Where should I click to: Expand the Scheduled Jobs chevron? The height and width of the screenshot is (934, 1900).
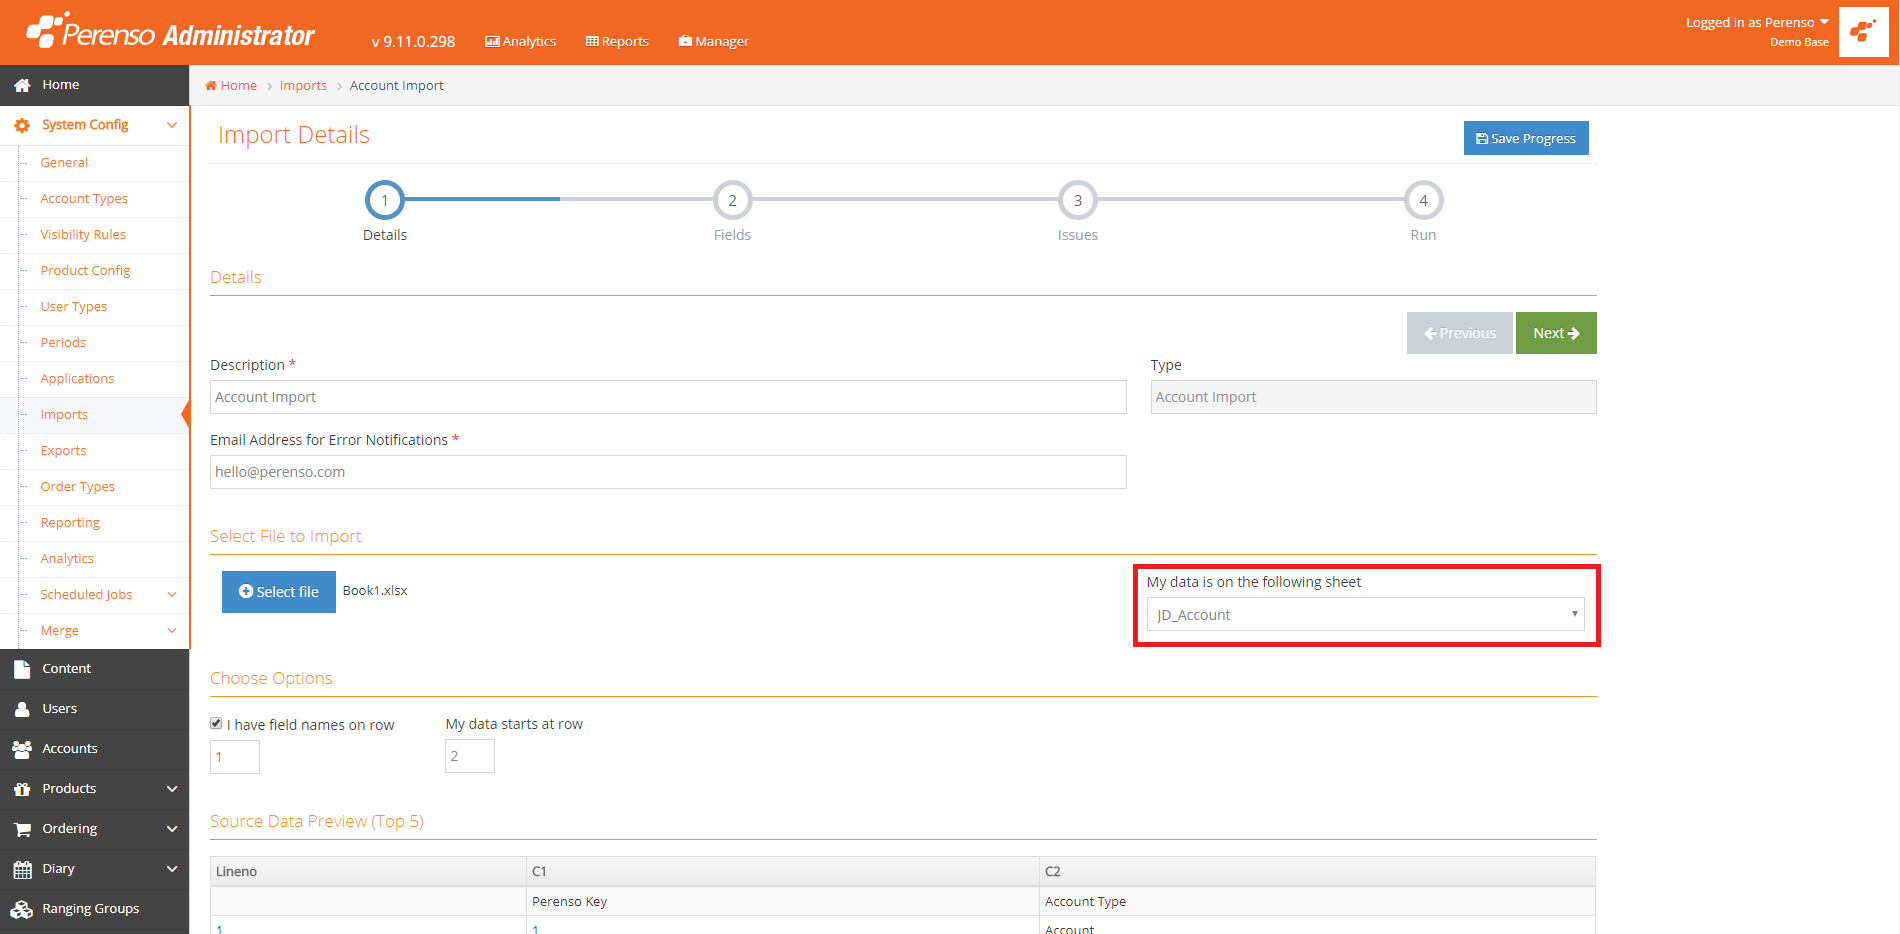[x=172, y=595]
